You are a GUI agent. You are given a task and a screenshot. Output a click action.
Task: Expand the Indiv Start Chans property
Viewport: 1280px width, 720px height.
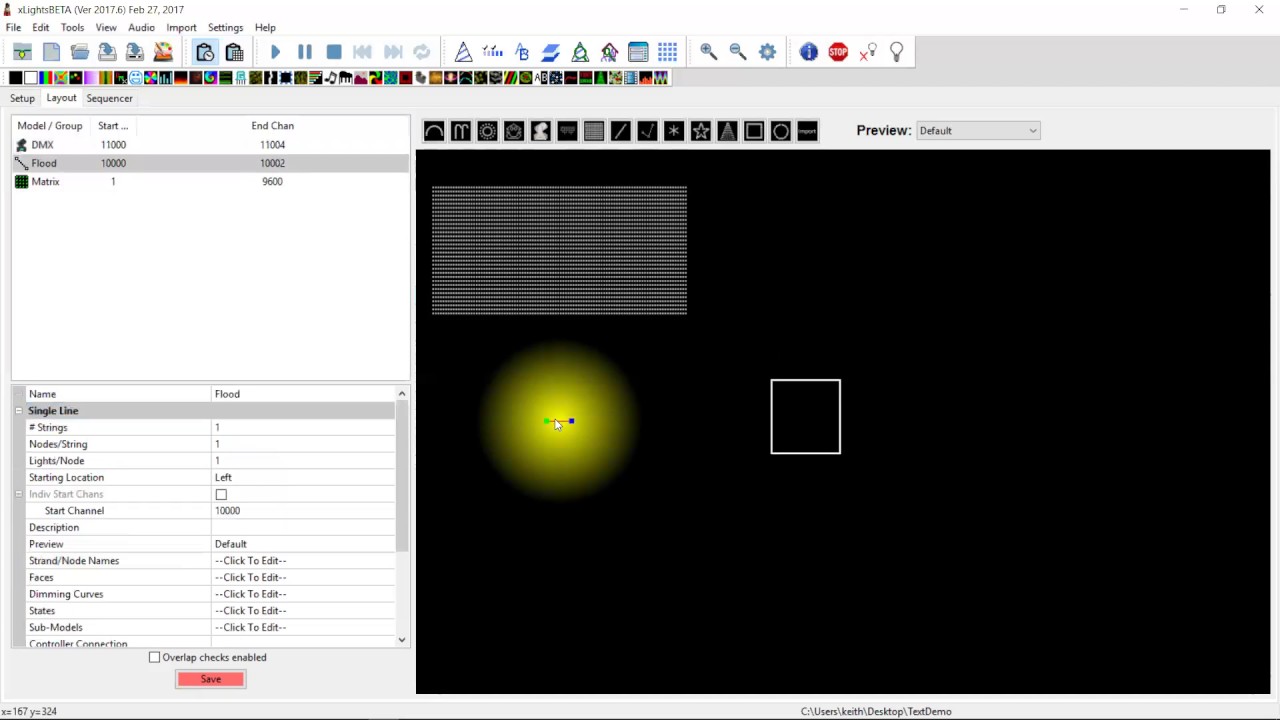[x=18, y=494]
